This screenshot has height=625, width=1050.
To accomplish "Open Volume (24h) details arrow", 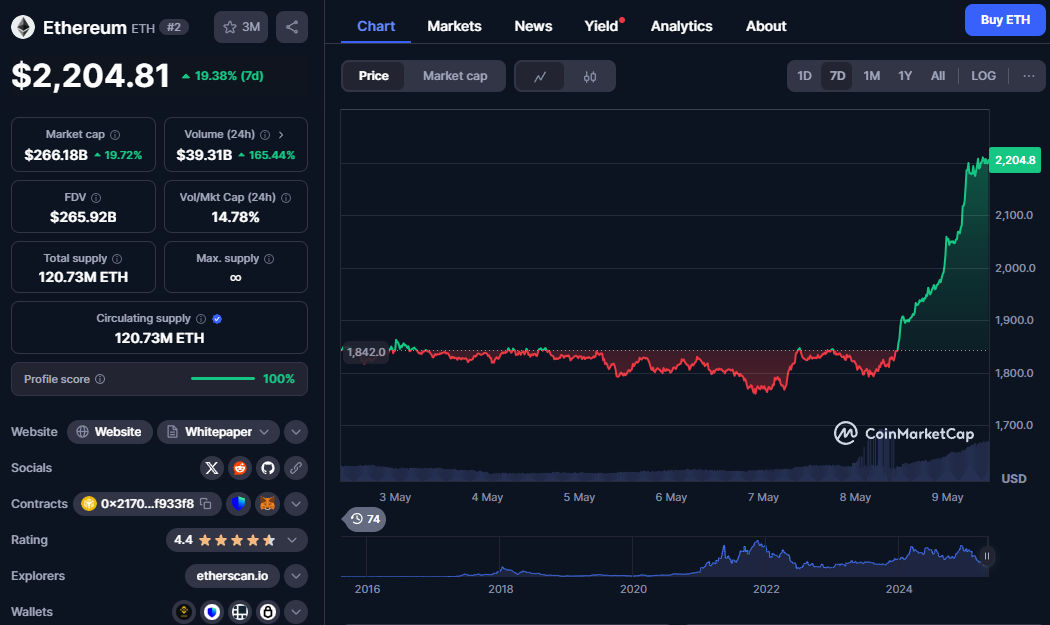I will point(281,135).
